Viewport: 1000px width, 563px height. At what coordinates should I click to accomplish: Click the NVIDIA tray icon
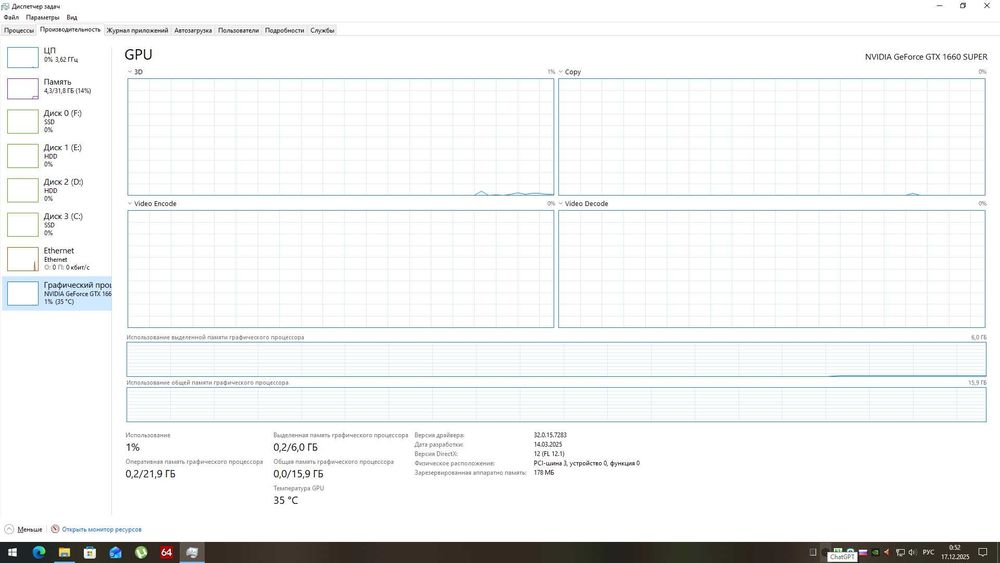point(875,552)
